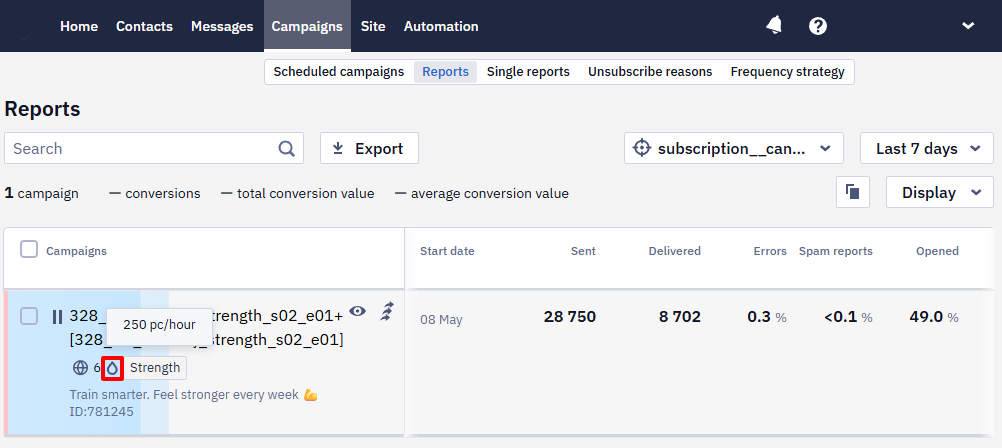Viewport: 1002px width, 448px height.
Task: Click the Strength tag label
Action: point(155,367)
